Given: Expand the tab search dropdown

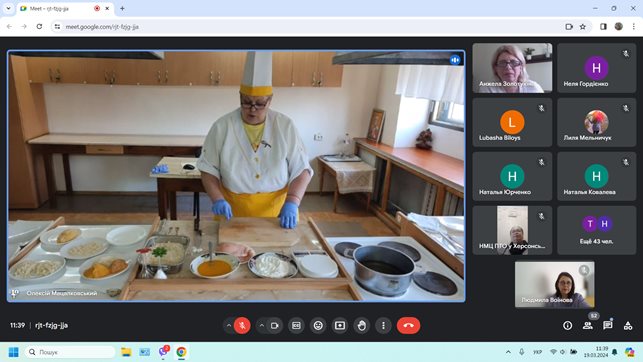Looking at the screenshot, I should 8,8.
